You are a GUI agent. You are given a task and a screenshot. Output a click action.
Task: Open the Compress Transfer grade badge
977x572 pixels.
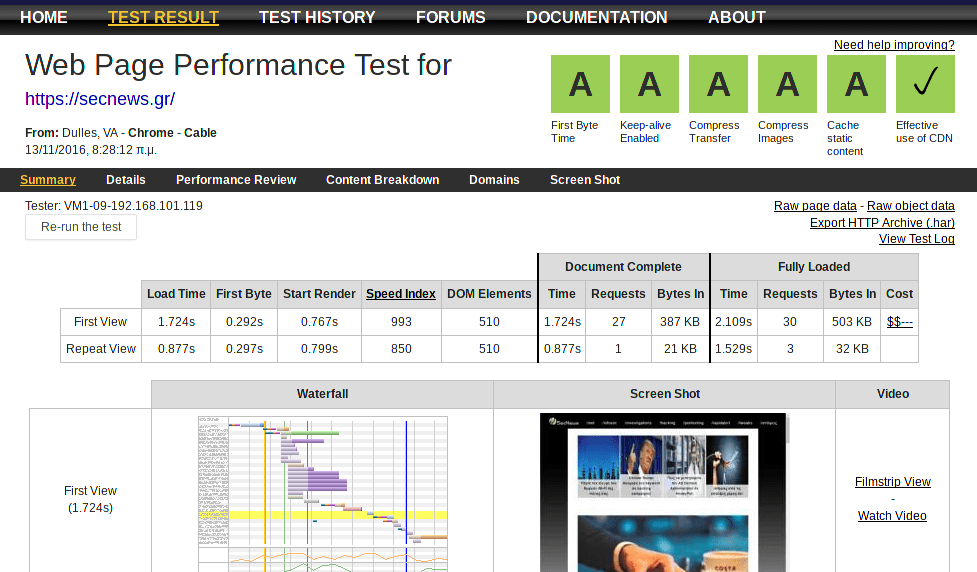pos(718,84)
